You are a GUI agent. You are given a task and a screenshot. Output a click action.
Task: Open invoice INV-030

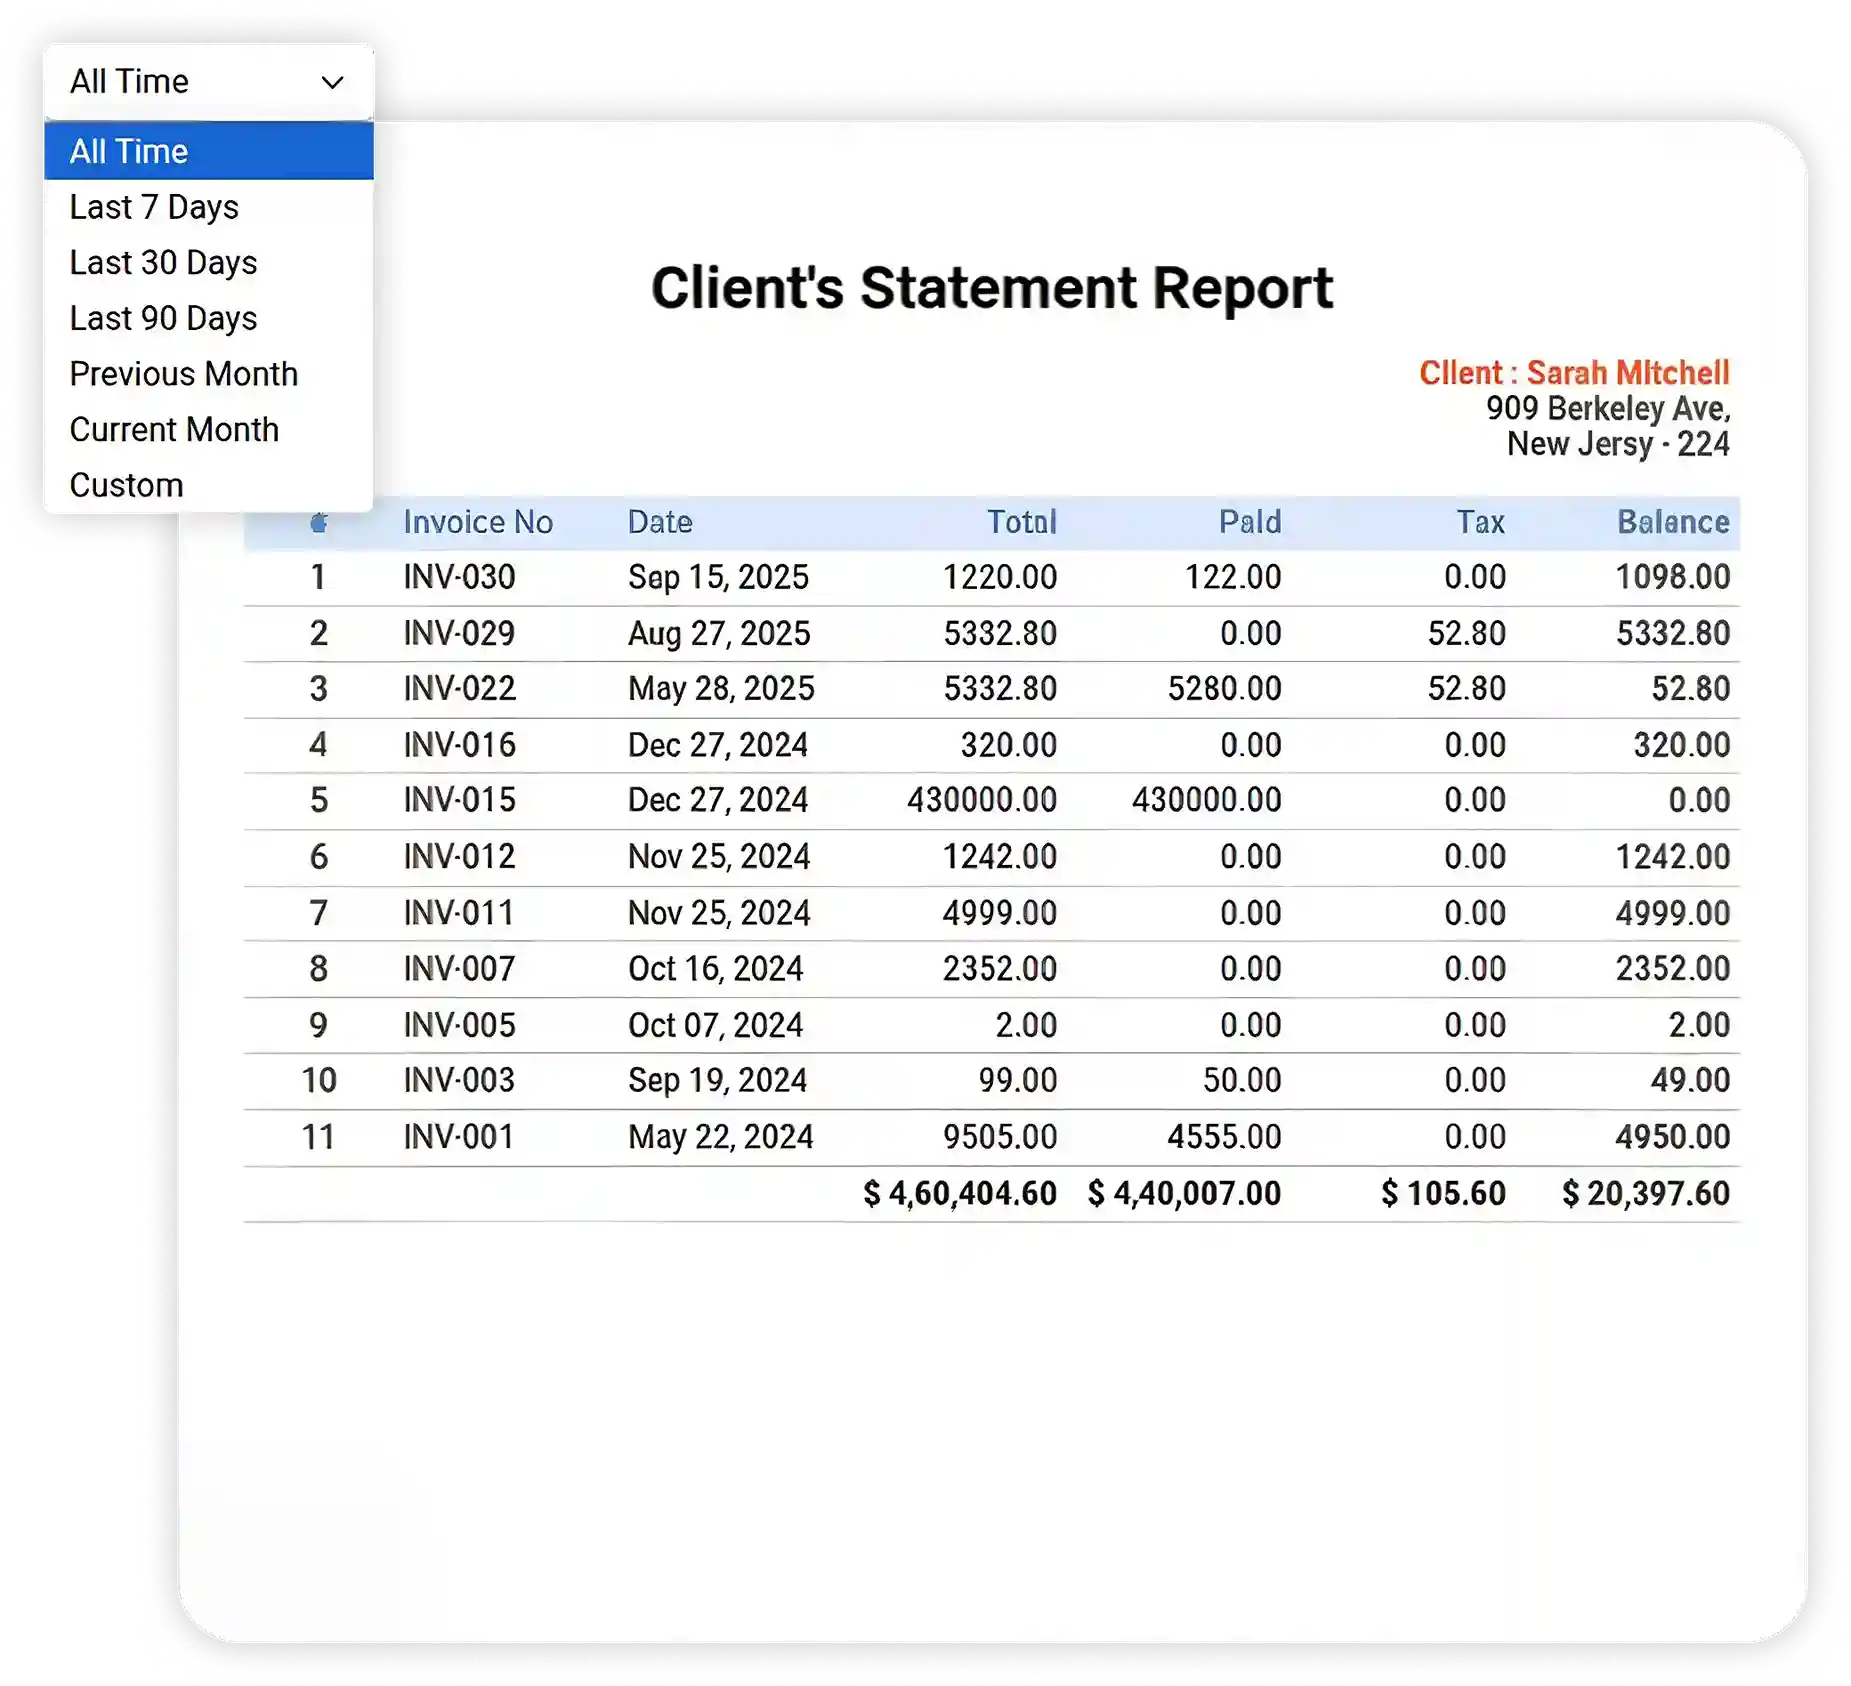[459, 577]
